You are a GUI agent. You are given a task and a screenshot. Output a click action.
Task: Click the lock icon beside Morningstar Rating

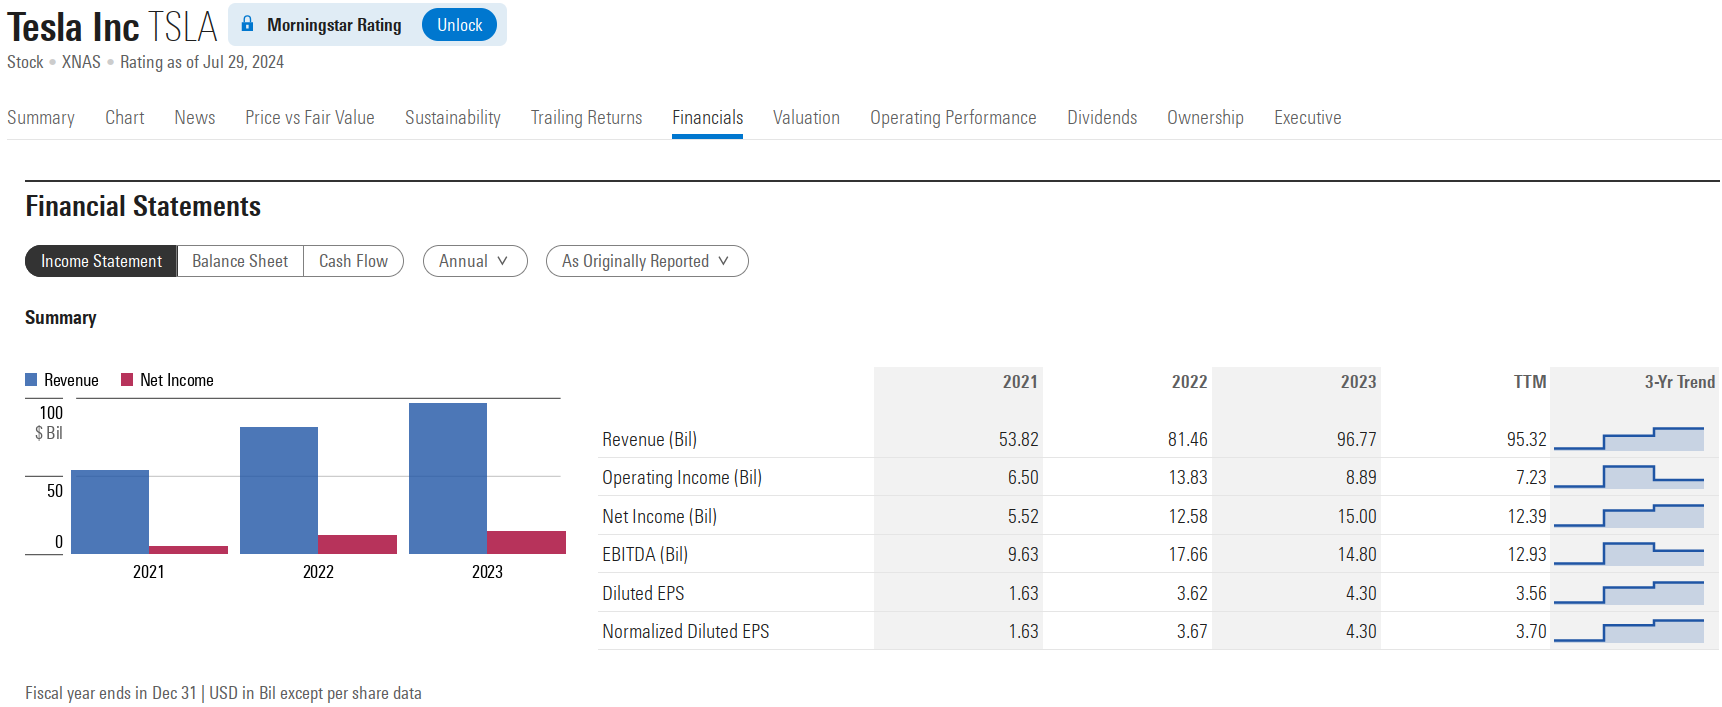(x=247, y=24)
